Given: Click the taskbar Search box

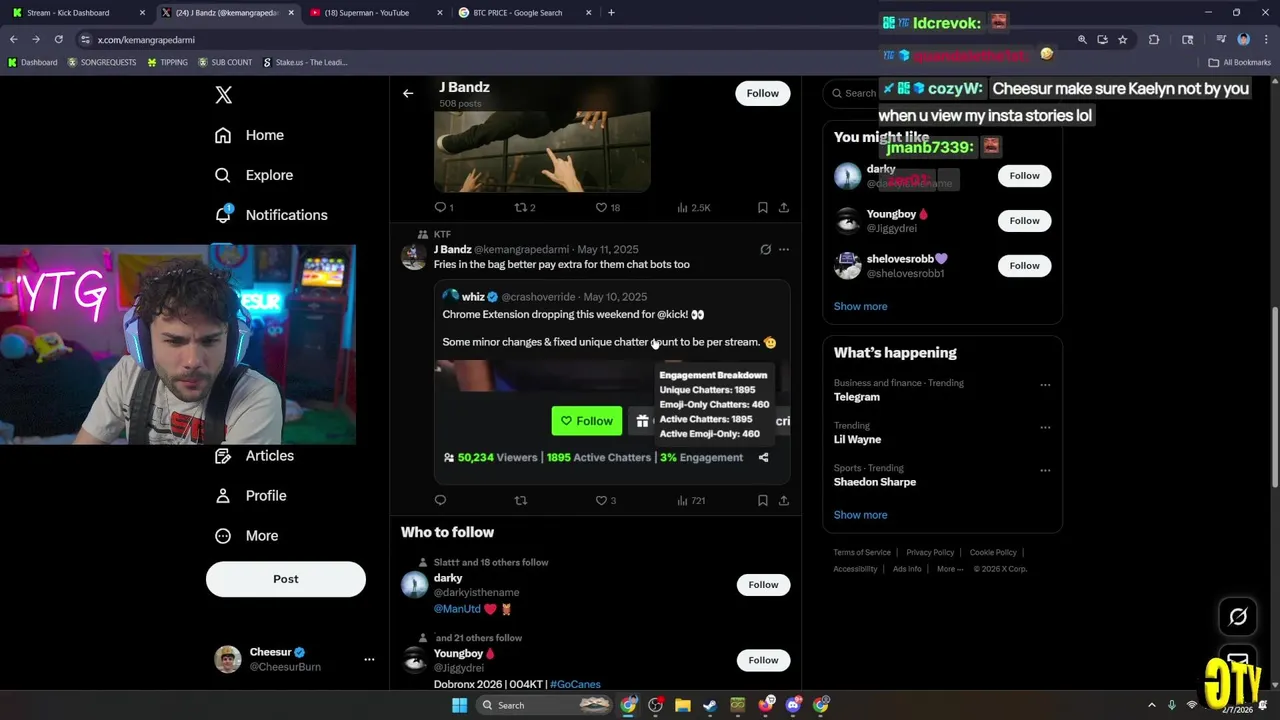Looking at the screenshot, I should click(545, 705).
